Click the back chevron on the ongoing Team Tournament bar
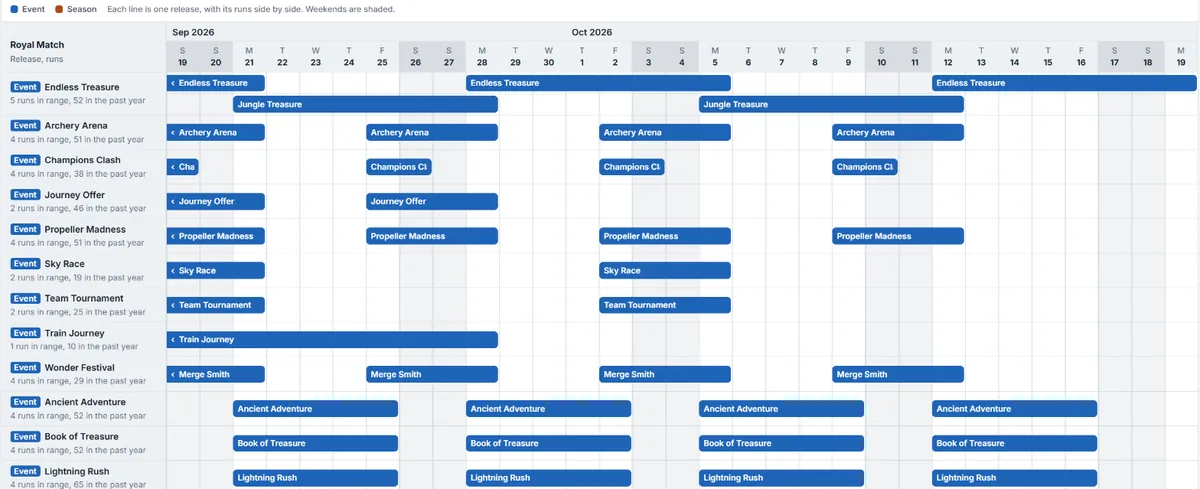Screen dimensions: 1200x489 click(x=173, y=305)
